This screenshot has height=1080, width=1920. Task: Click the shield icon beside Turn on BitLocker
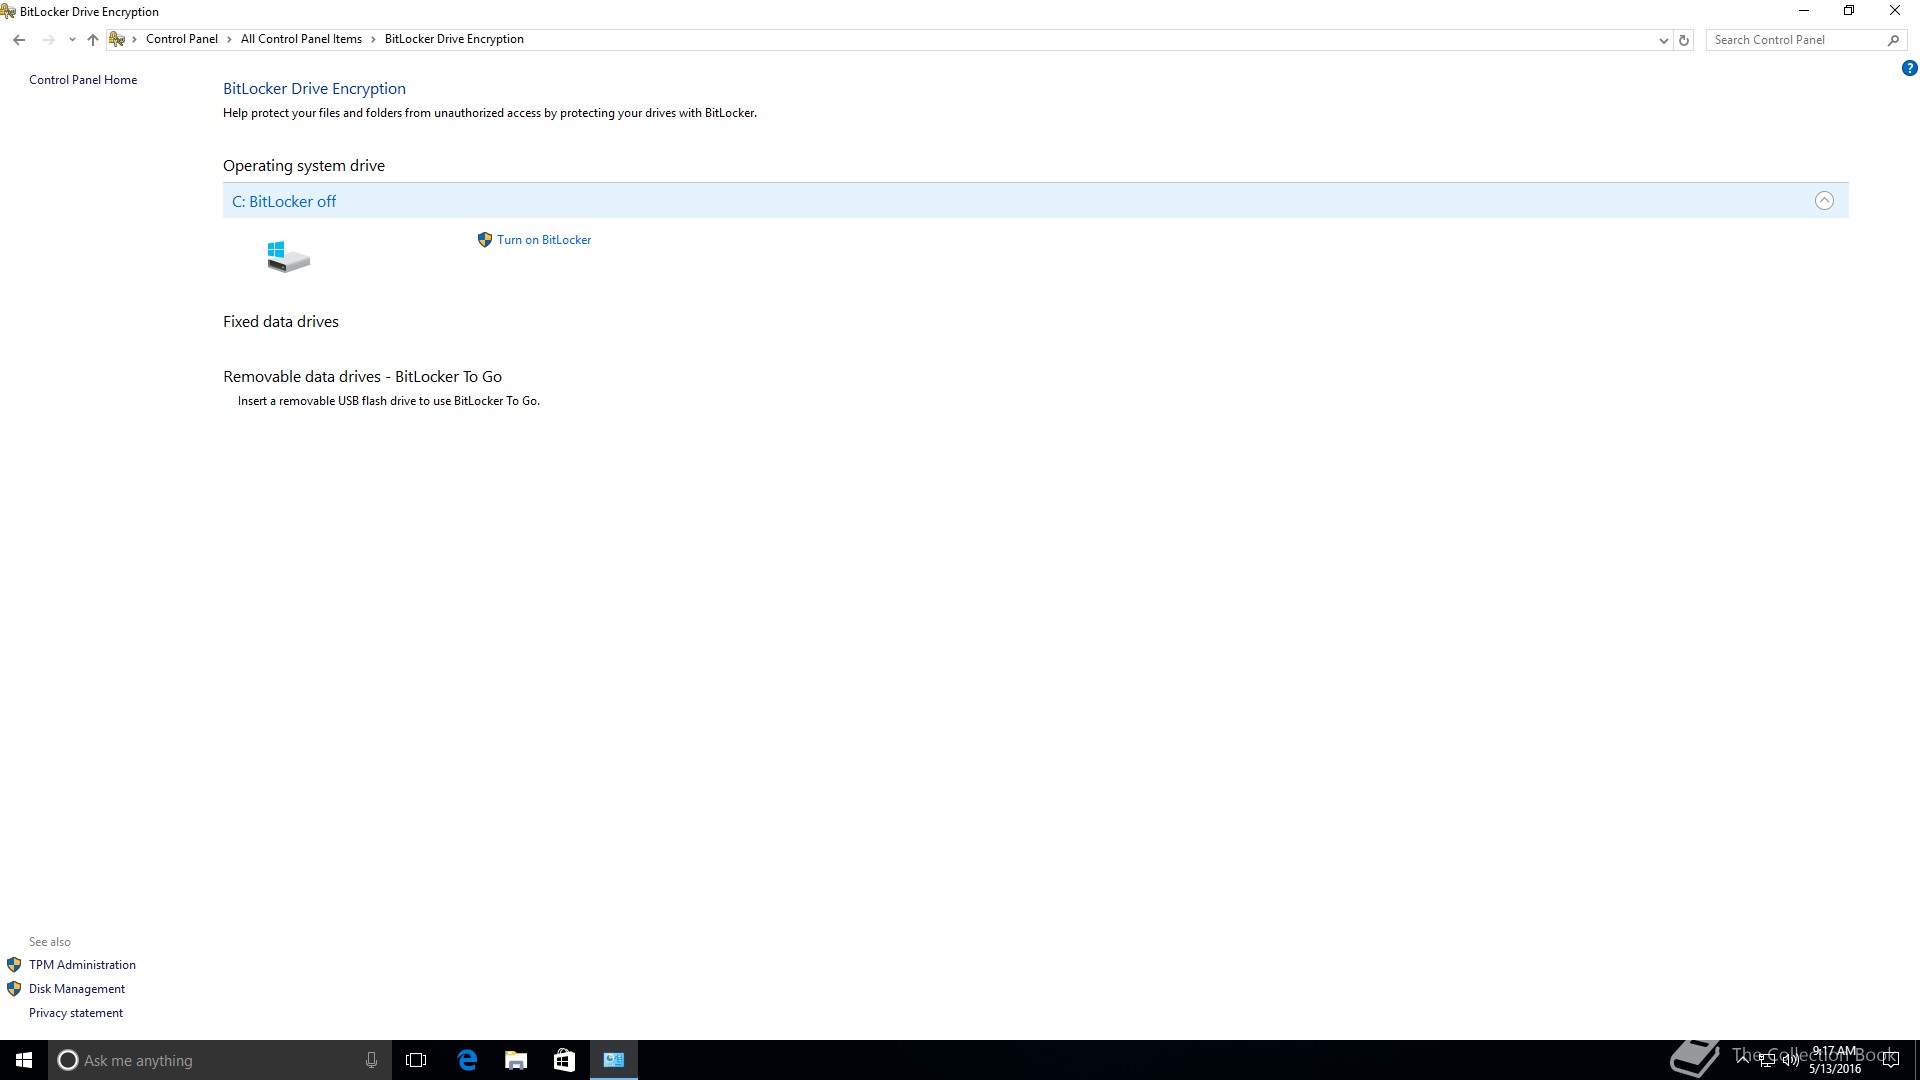click(x=485, y=240)
